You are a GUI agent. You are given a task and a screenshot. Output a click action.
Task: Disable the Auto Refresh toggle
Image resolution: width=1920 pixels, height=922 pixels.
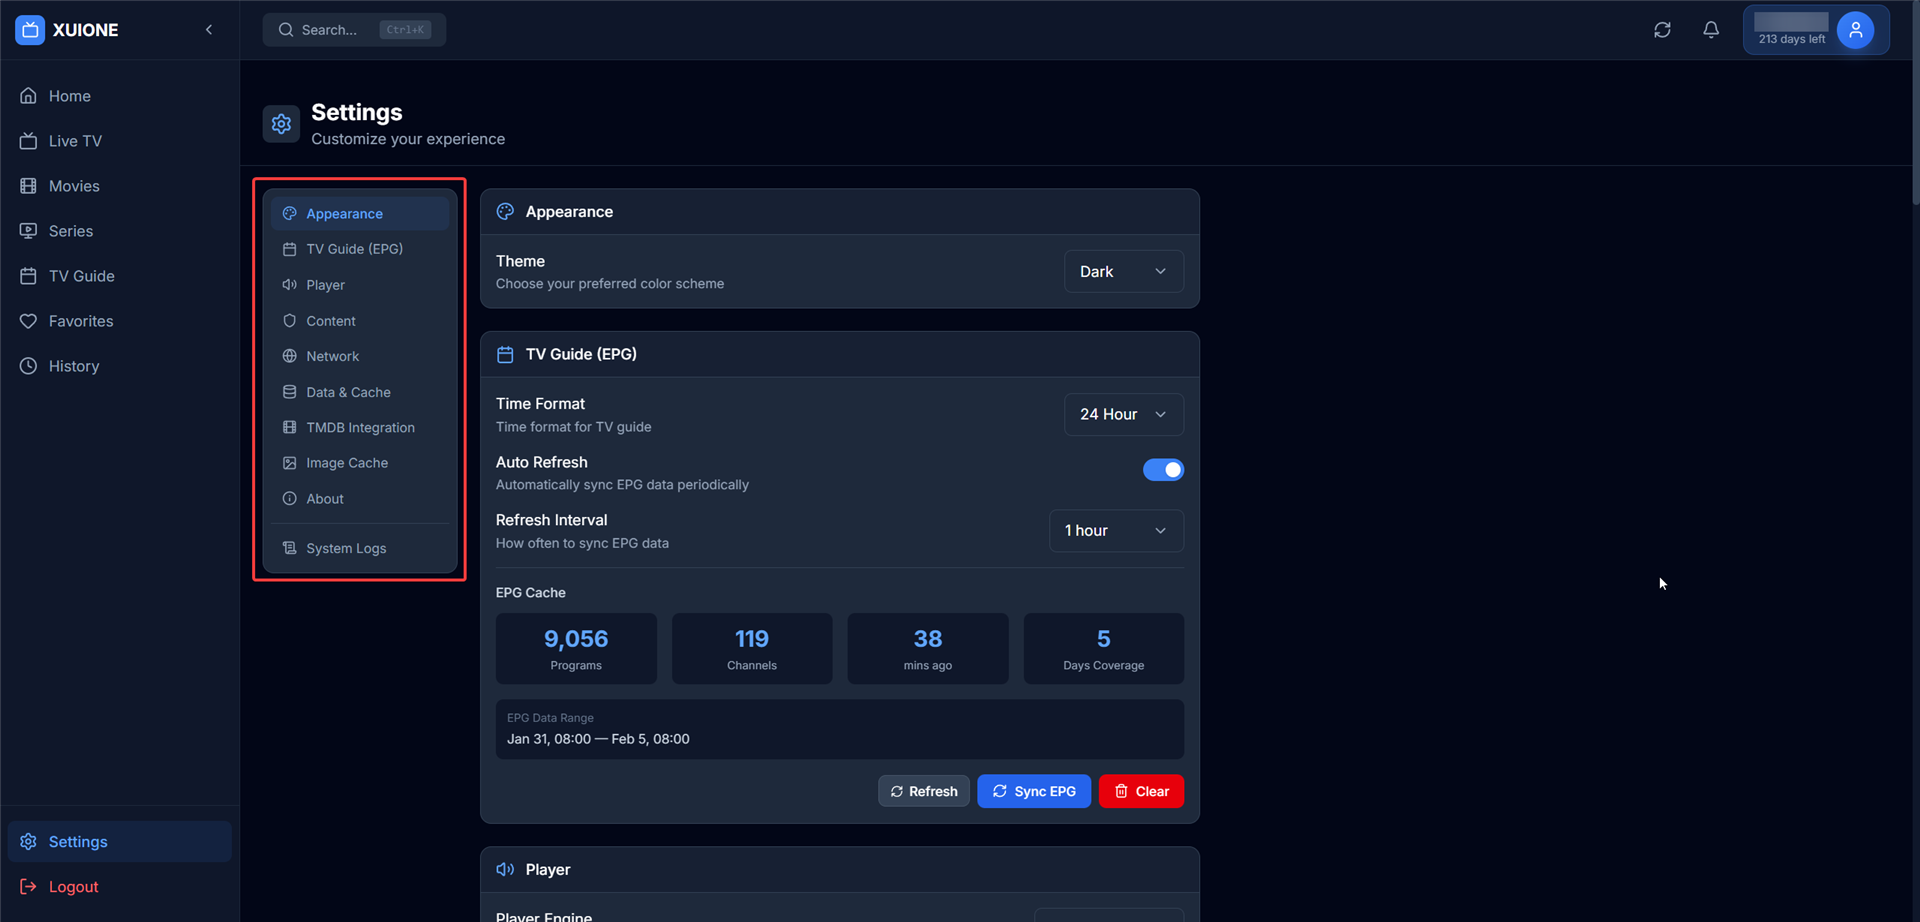[1163, 469]
